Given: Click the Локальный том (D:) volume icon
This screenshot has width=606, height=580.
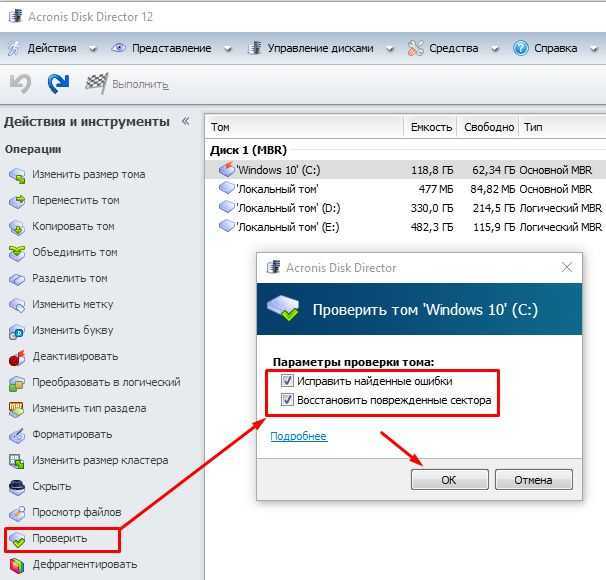Looking at the screenshot, I should click(x=227, y=207).
